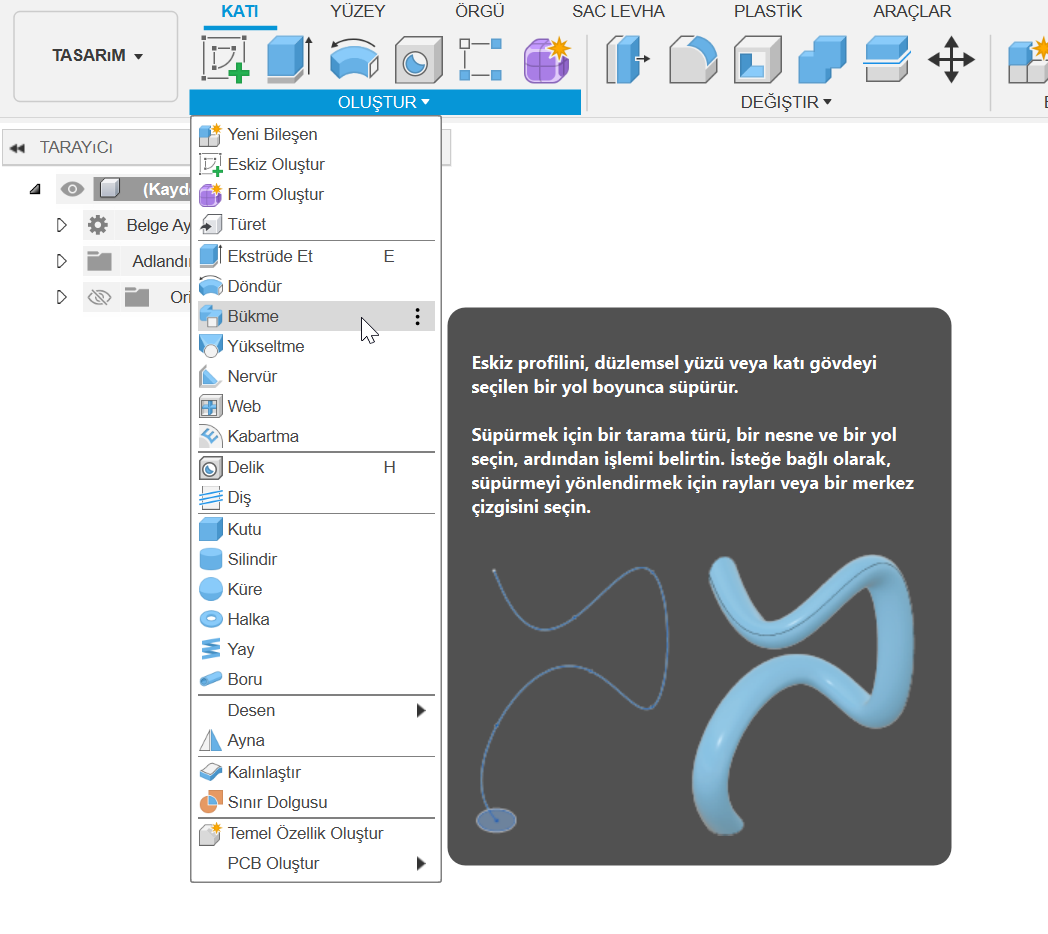Toggle visibility eye of the root document
1048x934 pixels.
pos(71,189)
